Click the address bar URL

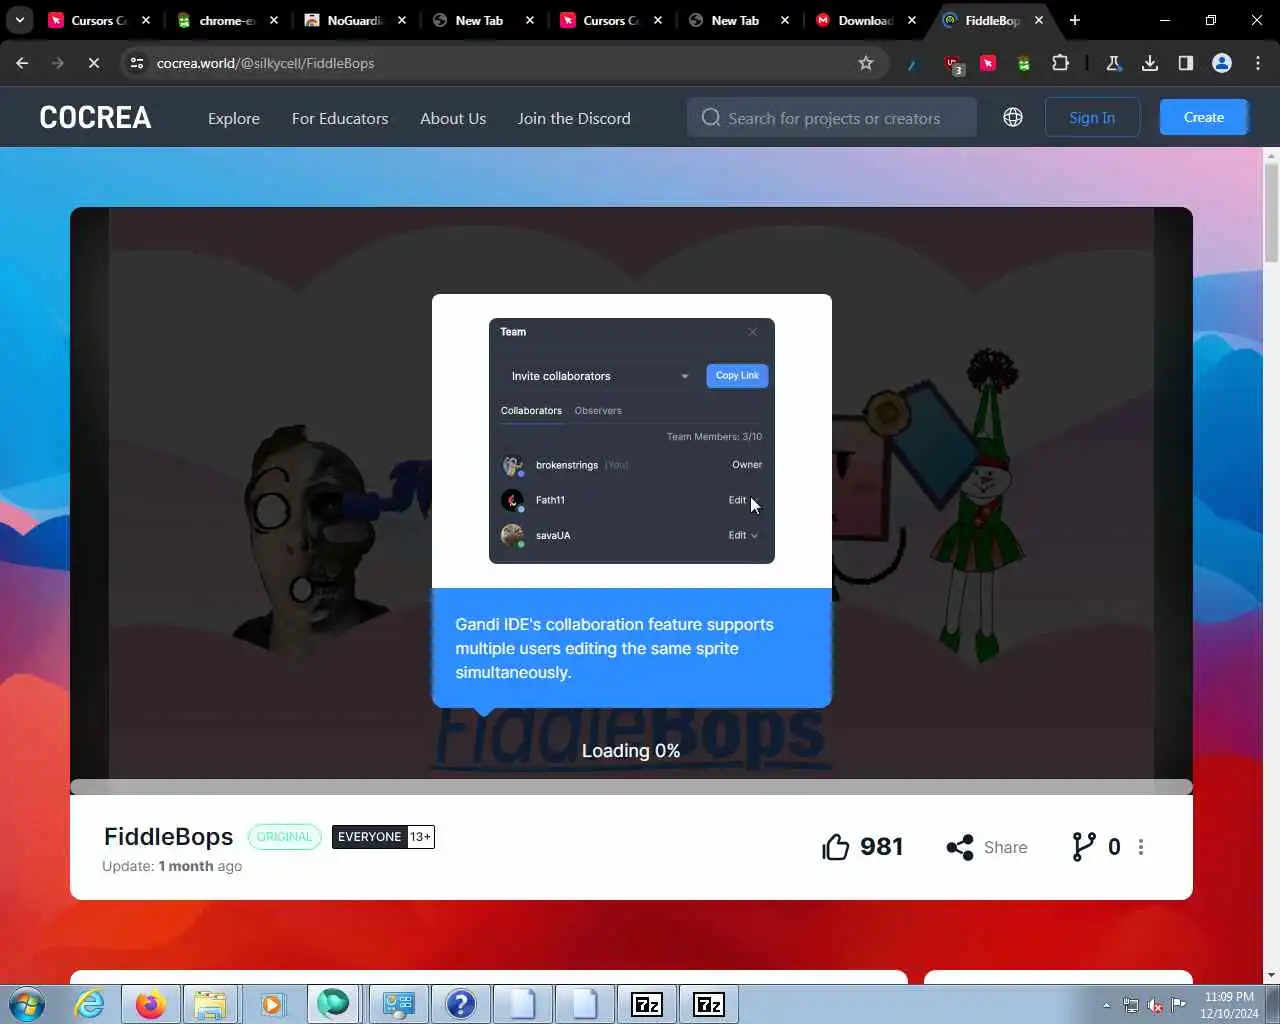[266, 63]
